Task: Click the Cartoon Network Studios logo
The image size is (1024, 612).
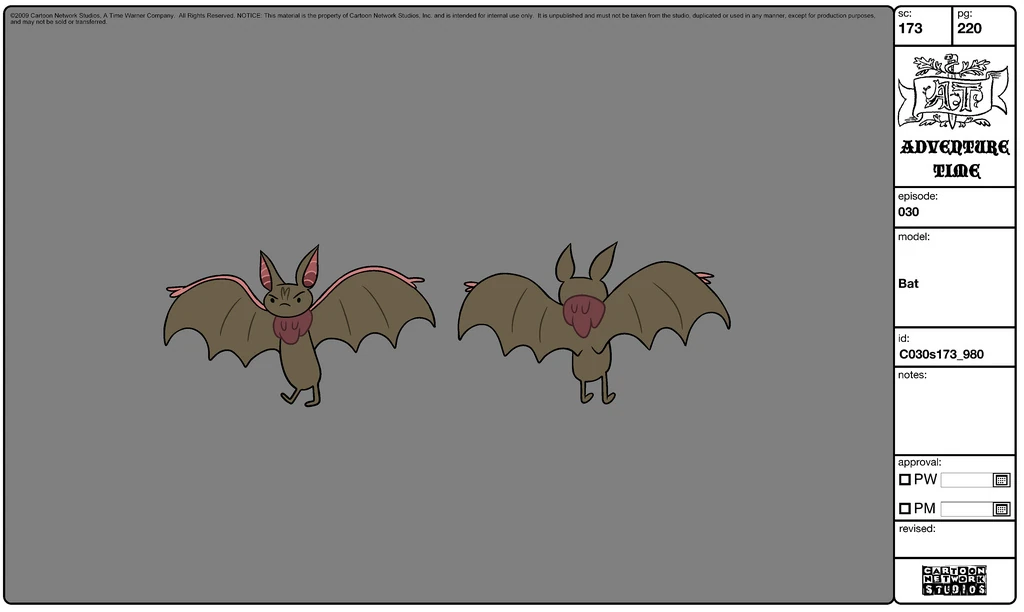Action: tap(954, 581)
